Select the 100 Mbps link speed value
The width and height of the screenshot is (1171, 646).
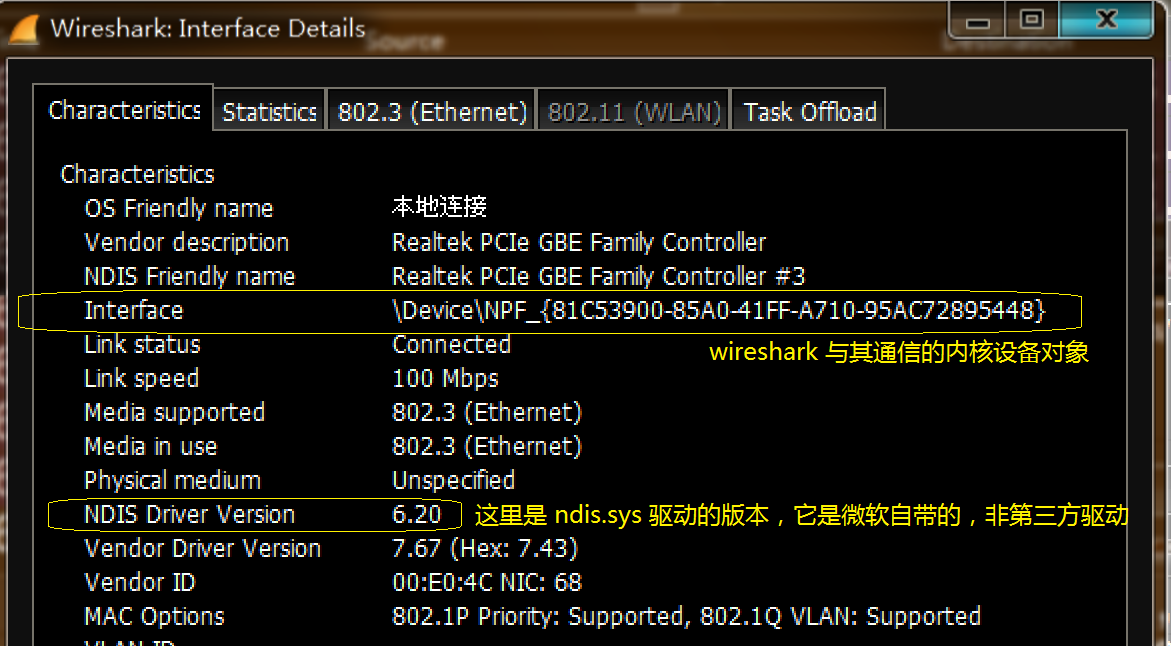(445, 379)
